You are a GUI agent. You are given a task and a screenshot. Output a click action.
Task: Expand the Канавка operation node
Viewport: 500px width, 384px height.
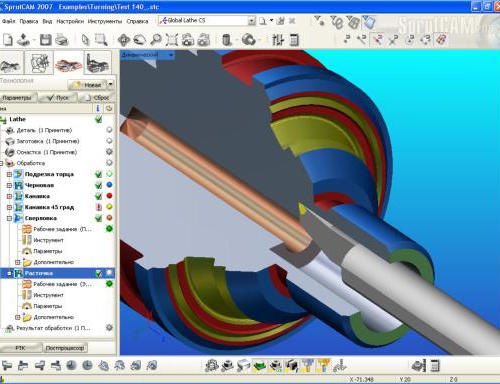tap(9, 196)
